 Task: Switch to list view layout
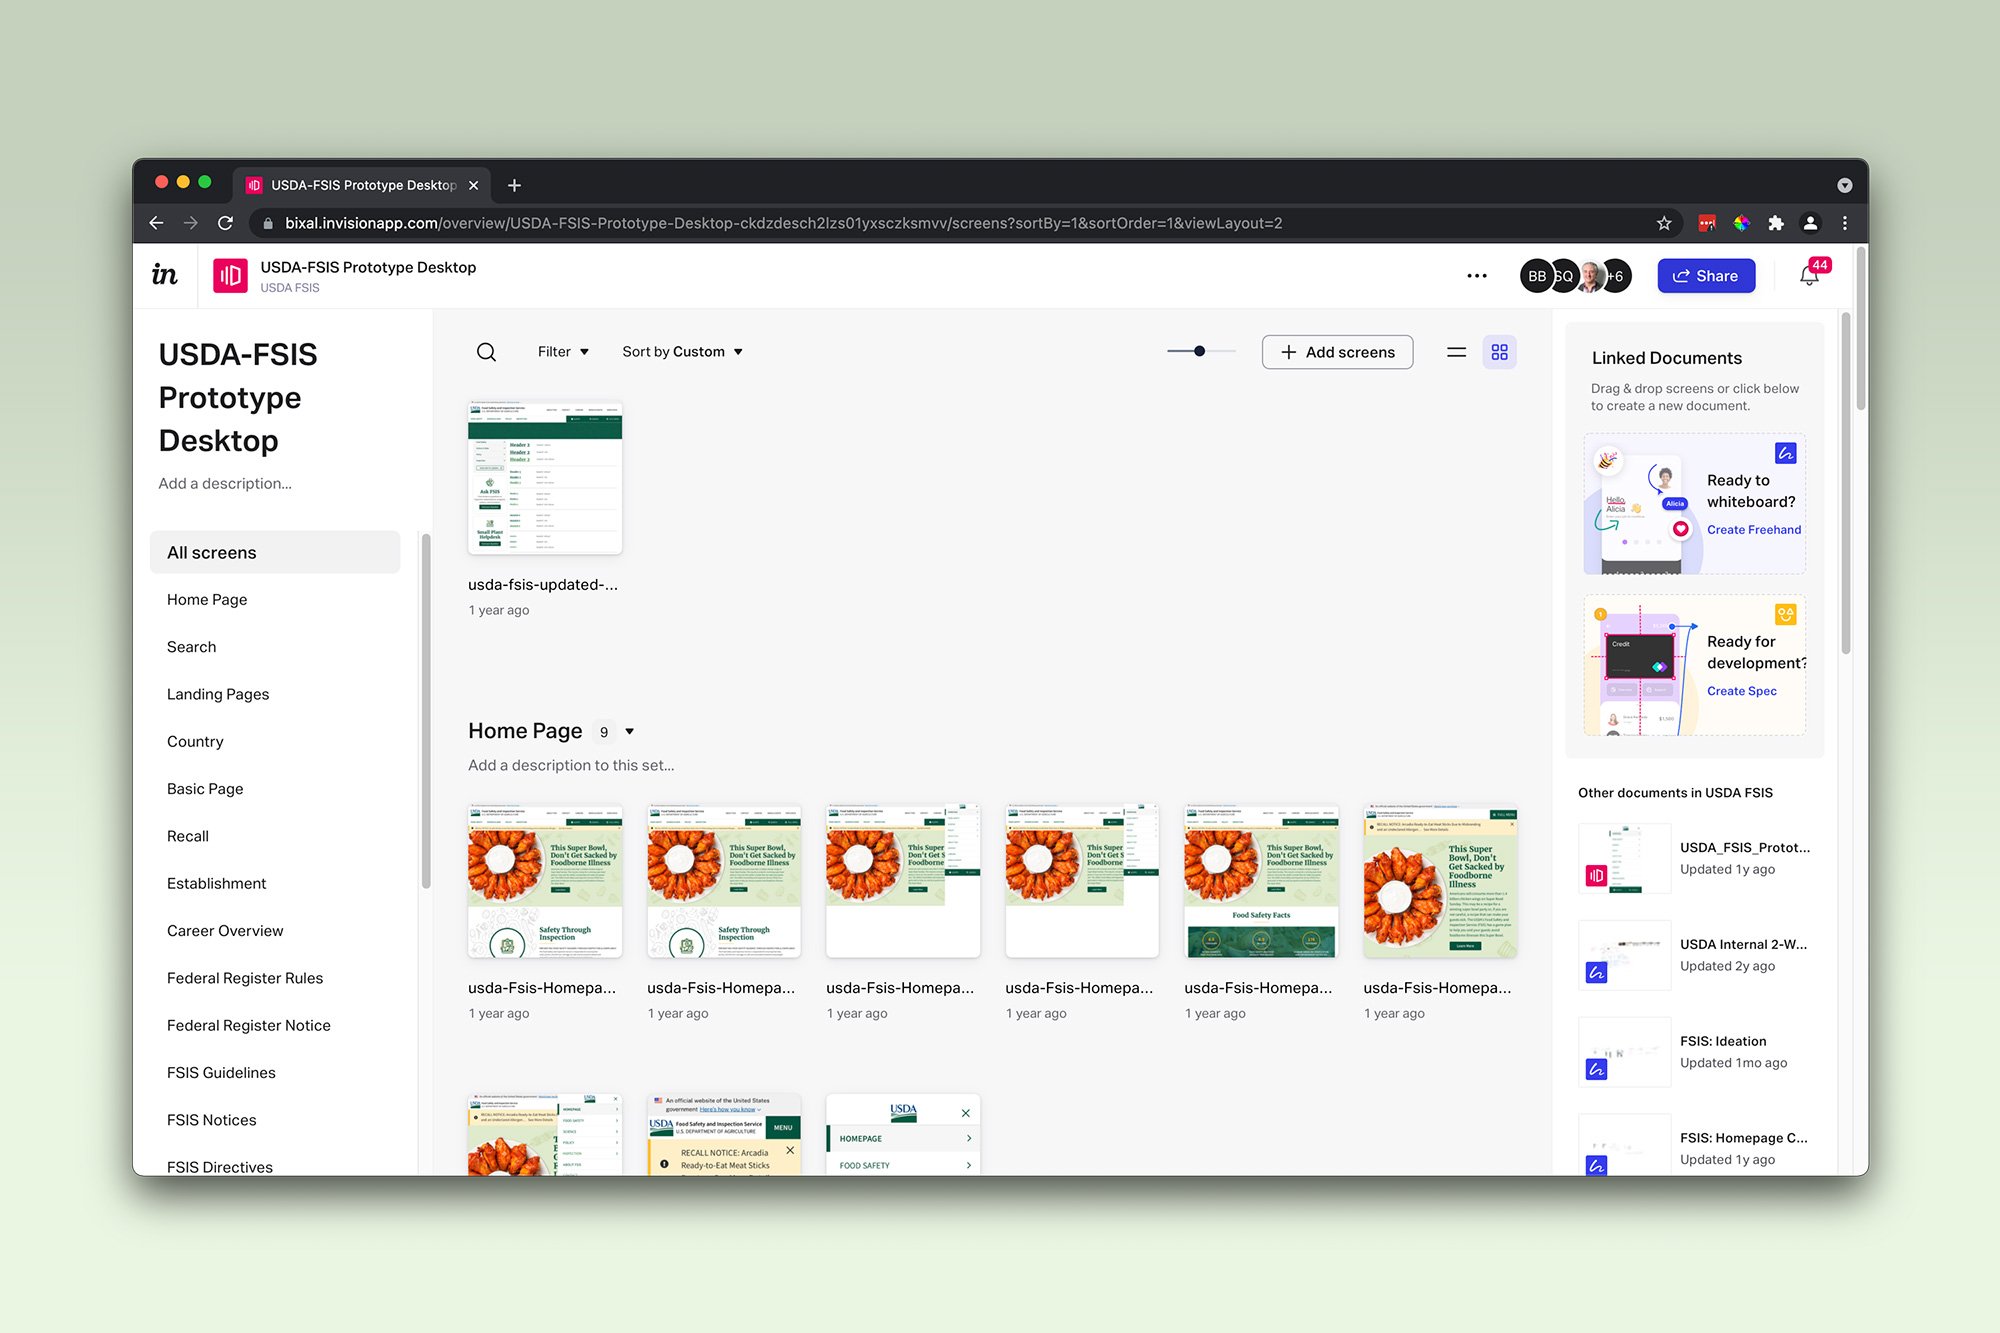[1456, 352]
